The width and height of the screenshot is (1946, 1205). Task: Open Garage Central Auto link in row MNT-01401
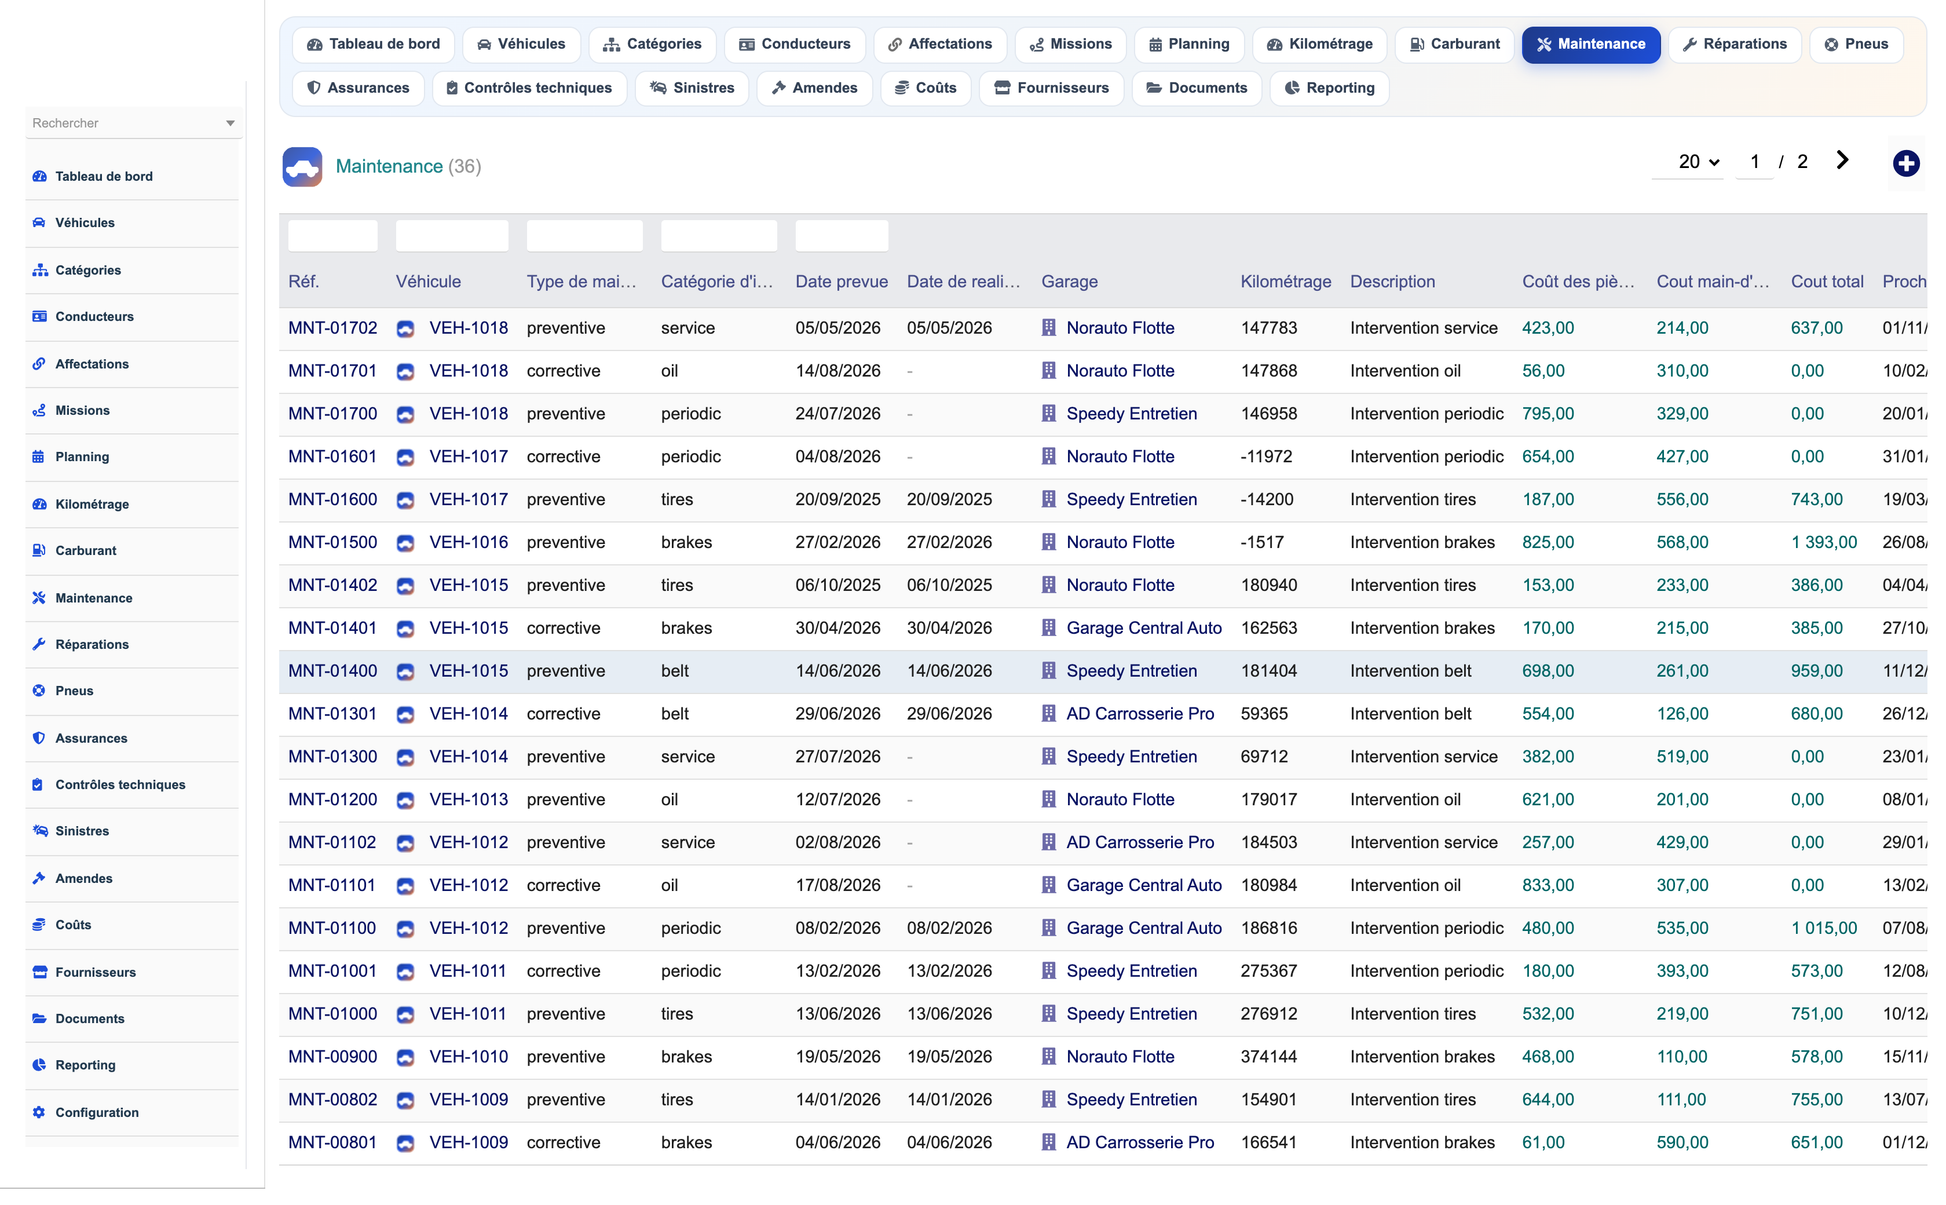1144,628
